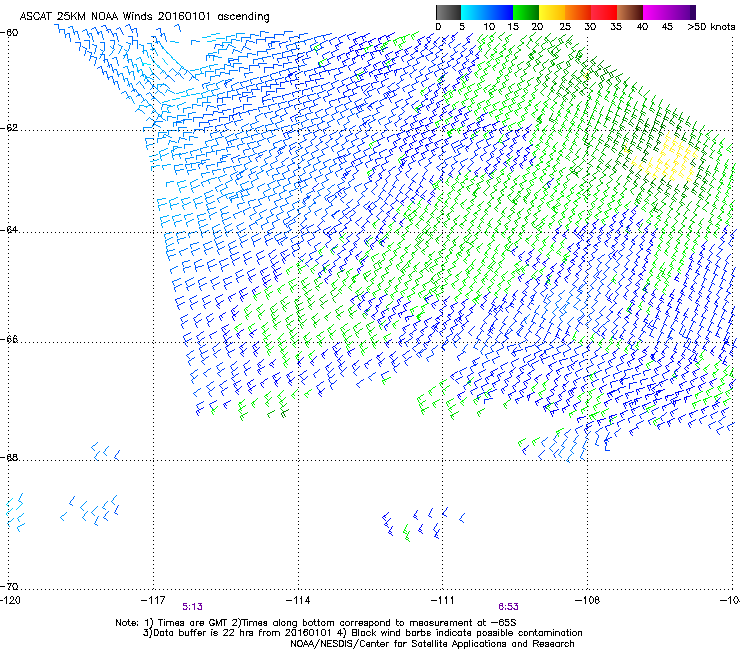Click the -111 longitude axis label
This screenshot has height=650, width=740.
pos(443,600)
